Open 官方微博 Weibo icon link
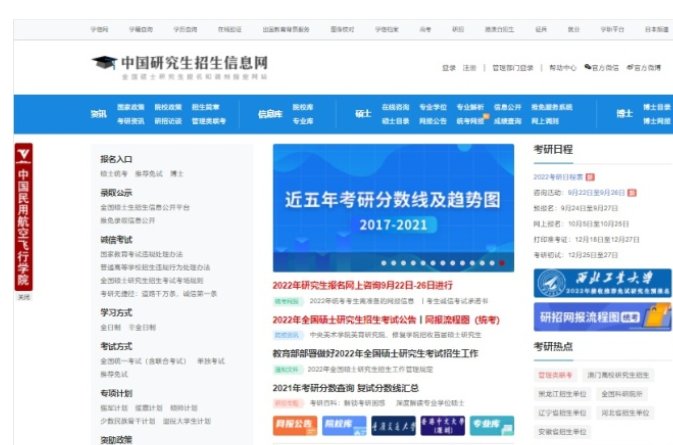The height and width of the screenshot is (445, 673). [643, 67]
